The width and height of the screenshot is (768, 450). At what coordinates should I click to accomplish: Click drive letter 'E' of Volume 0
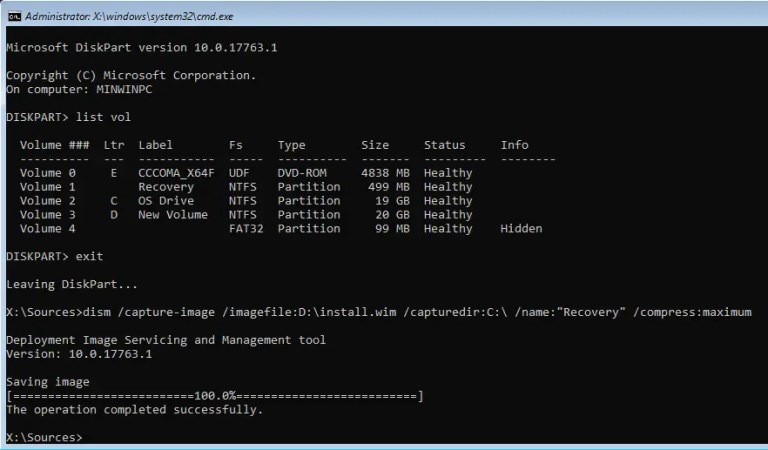(x=114, y=173)
